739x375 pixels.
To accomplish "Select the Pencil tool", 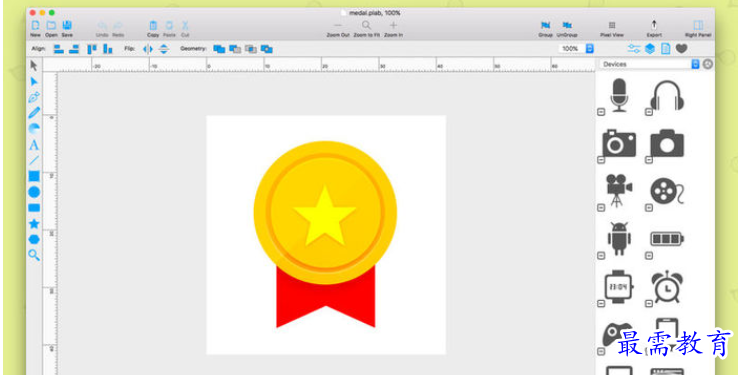I will click(x=34, y=113).
